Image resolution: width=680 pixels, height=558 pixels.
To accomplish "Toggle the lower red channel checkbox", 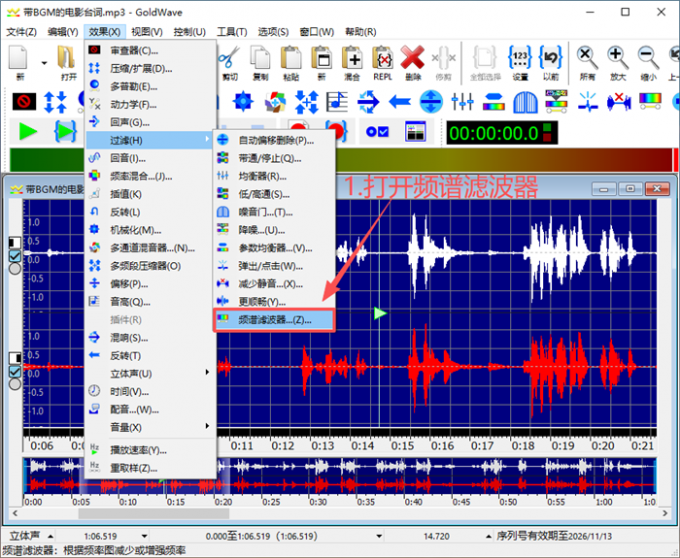I will coord(15,371).
